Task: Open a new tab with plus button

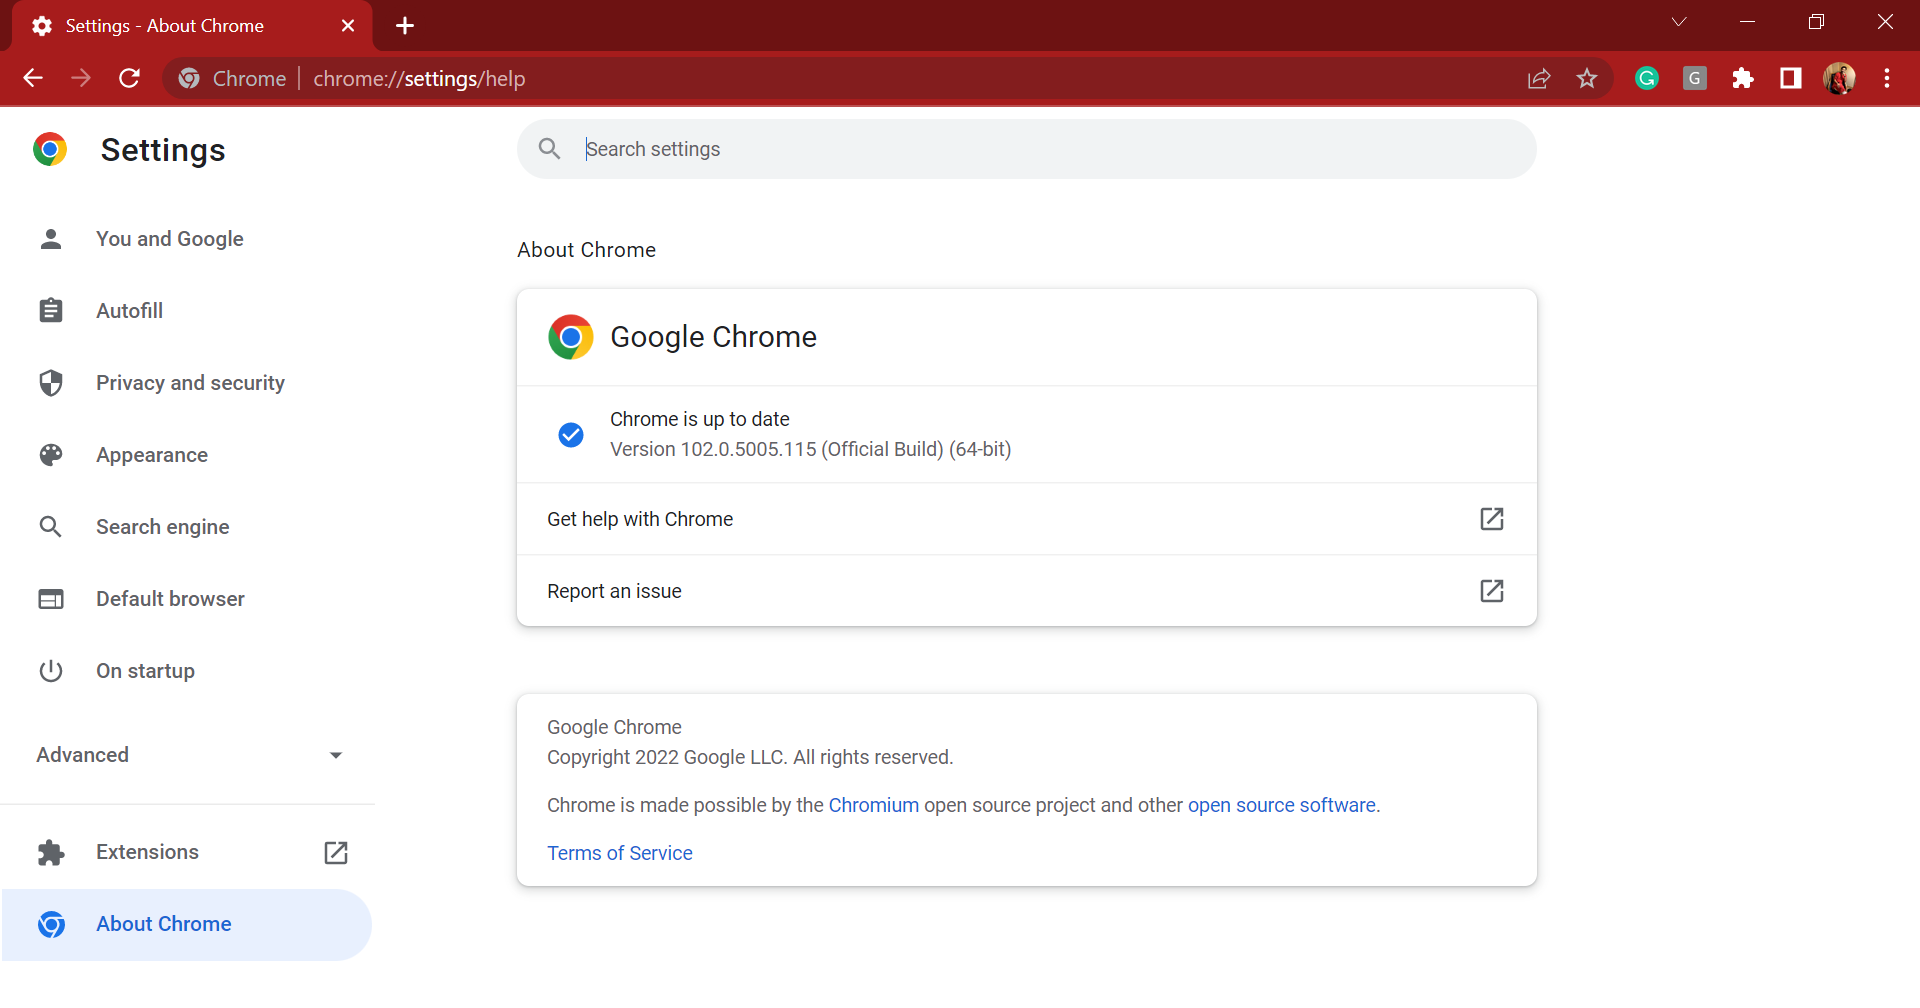Action: tap(405, 26)
